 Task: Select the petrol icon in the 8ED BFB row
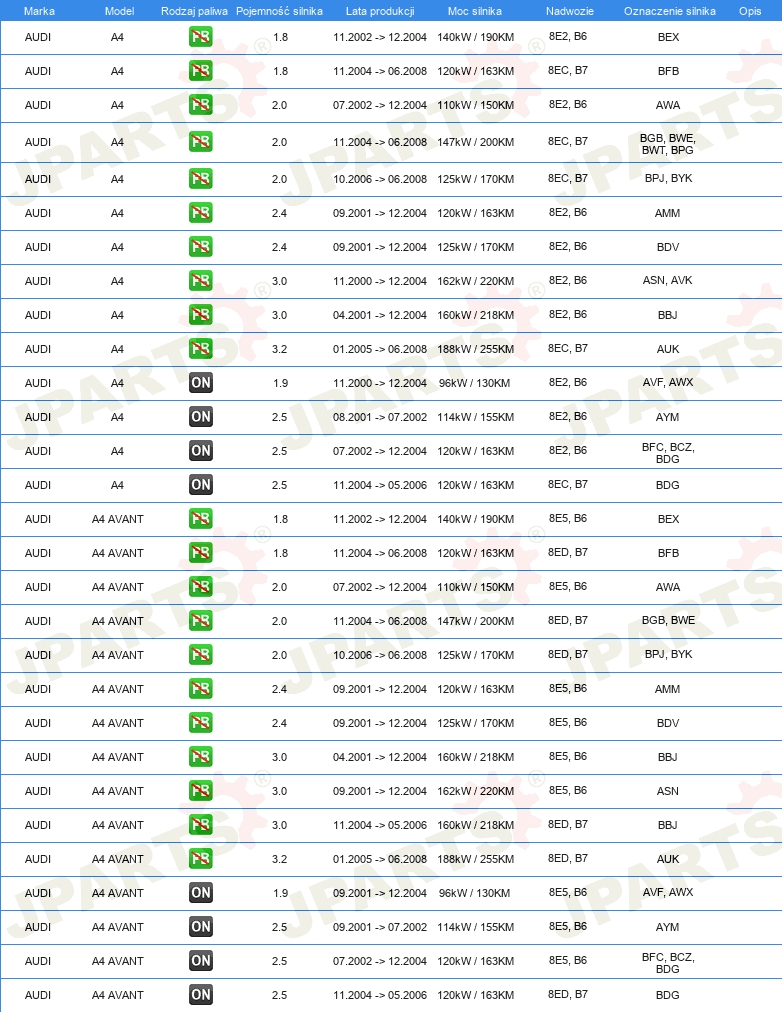pos(201,552)
